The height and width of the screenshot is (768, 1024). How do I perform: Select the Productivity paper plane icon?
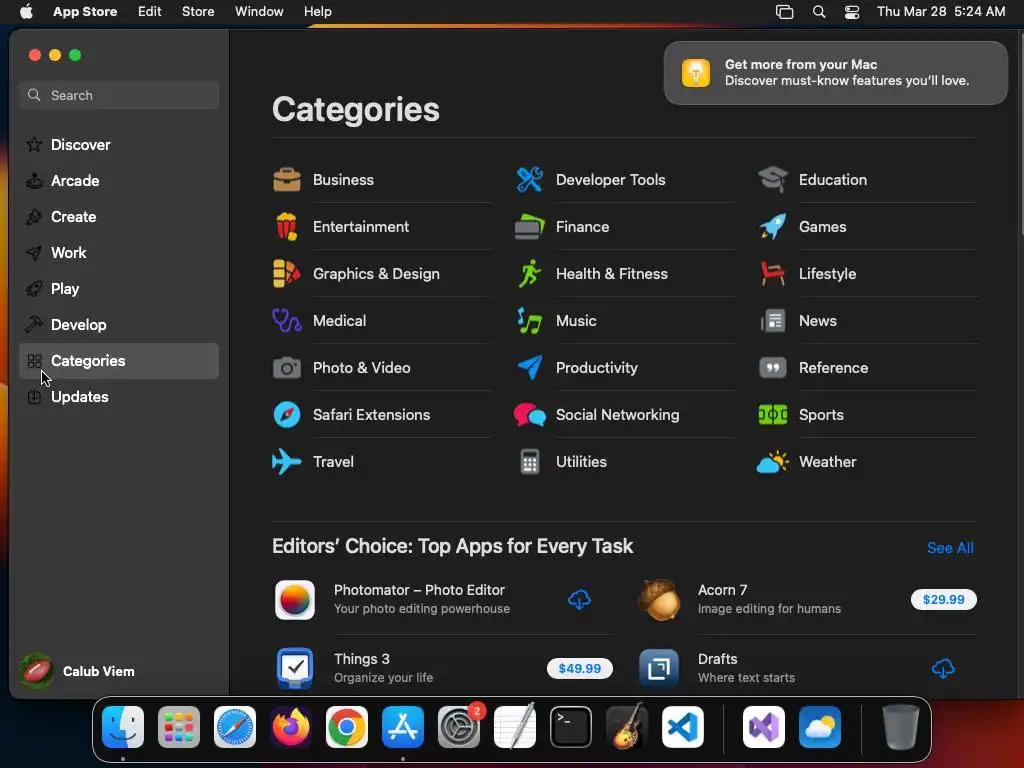(x=530, y=368)
